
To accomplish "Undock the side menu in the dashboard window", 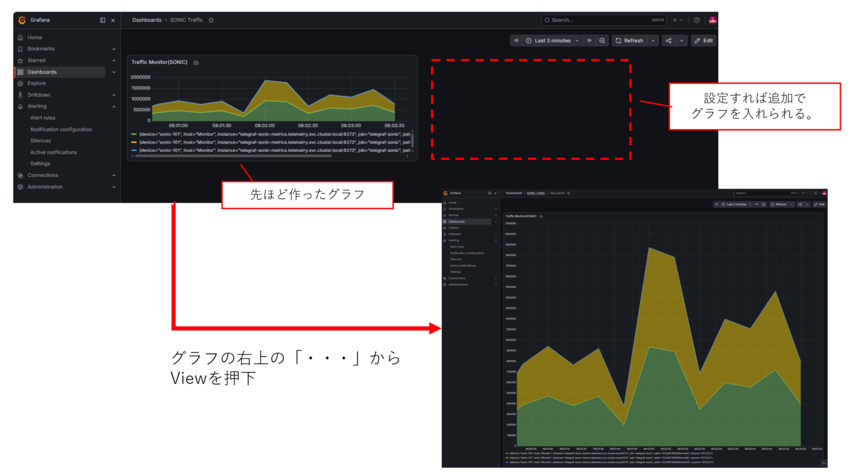I will point(102,20).
